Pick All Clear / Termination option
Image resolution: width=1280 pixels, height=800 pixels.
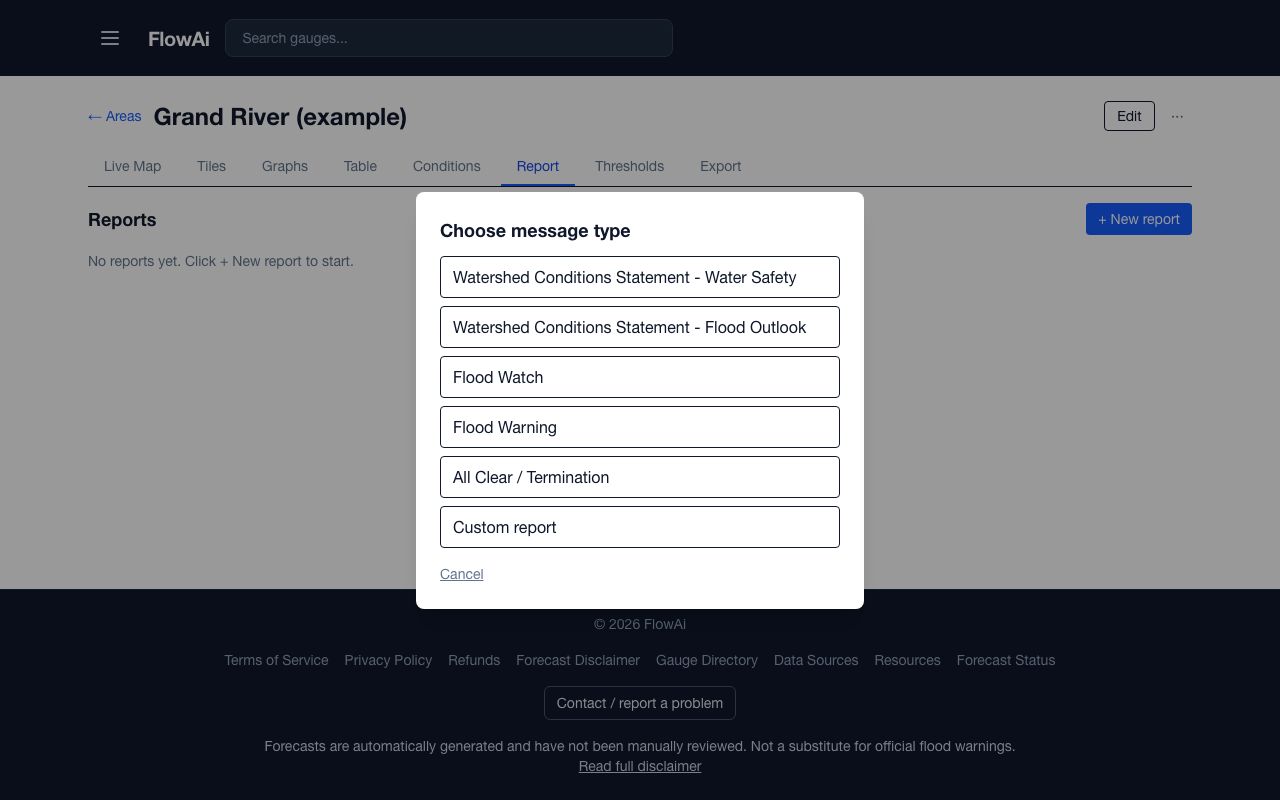coord(640,477)
